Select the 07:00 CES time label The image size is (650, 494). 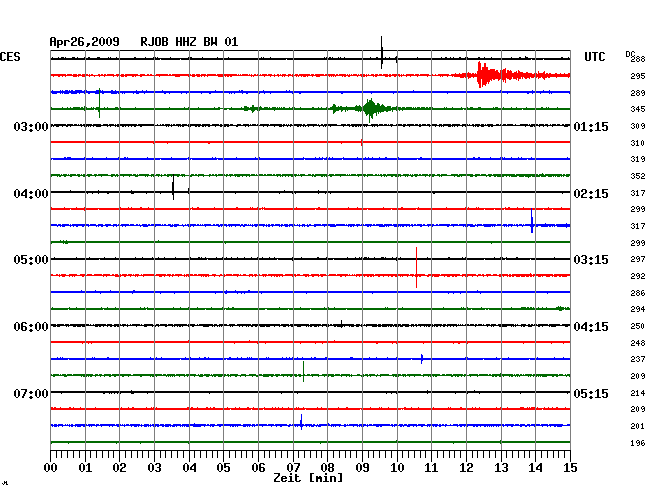pyautogui.click(x=31, y=393)
